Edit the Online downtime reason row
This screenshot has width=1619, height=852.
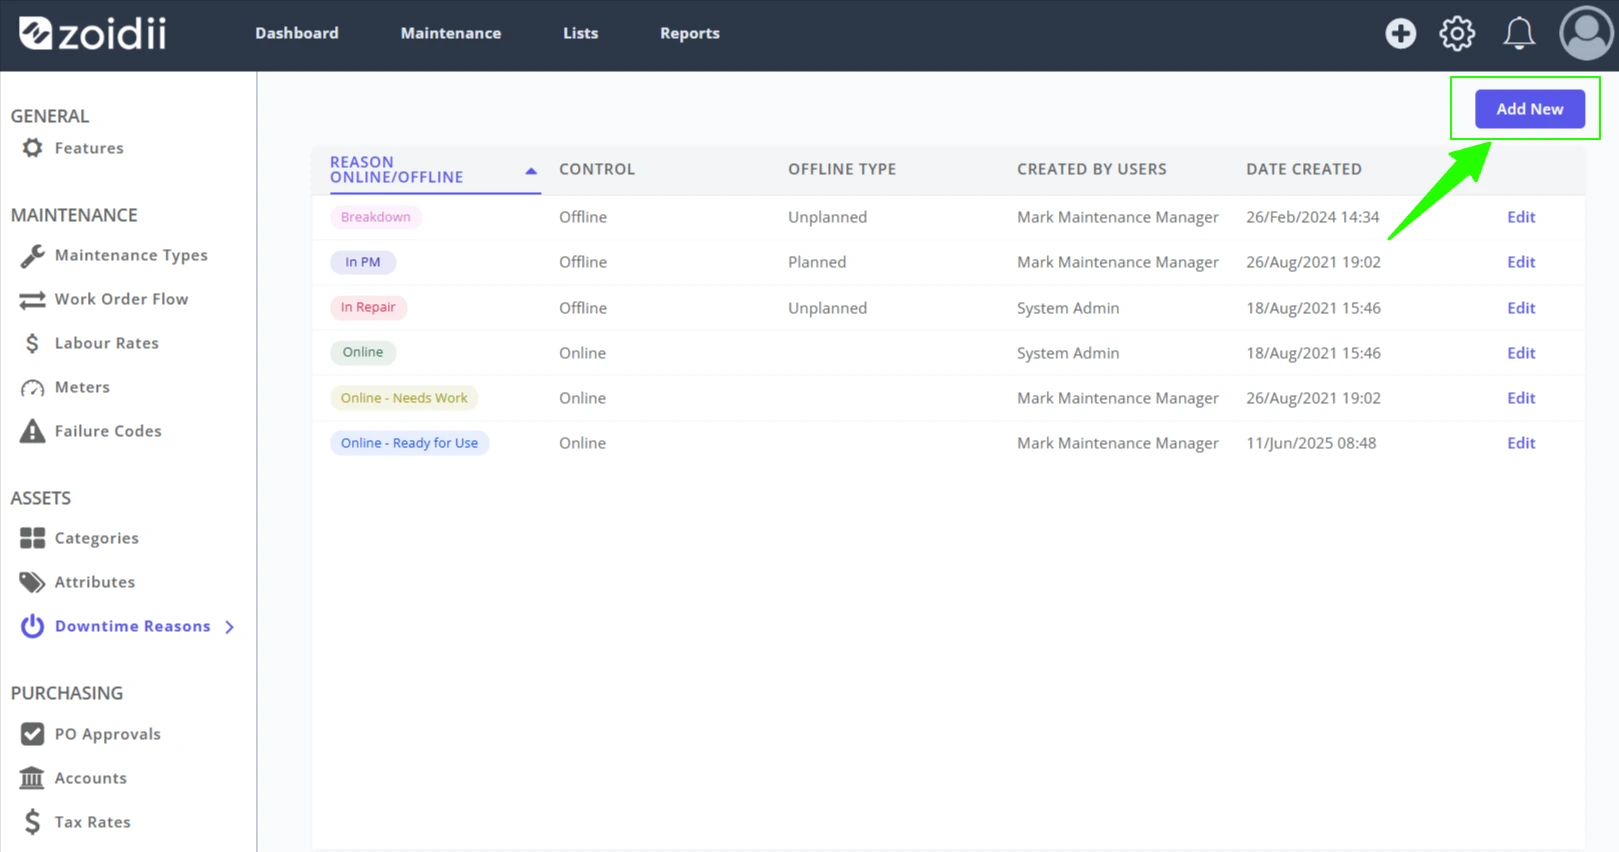point(1521,353)
